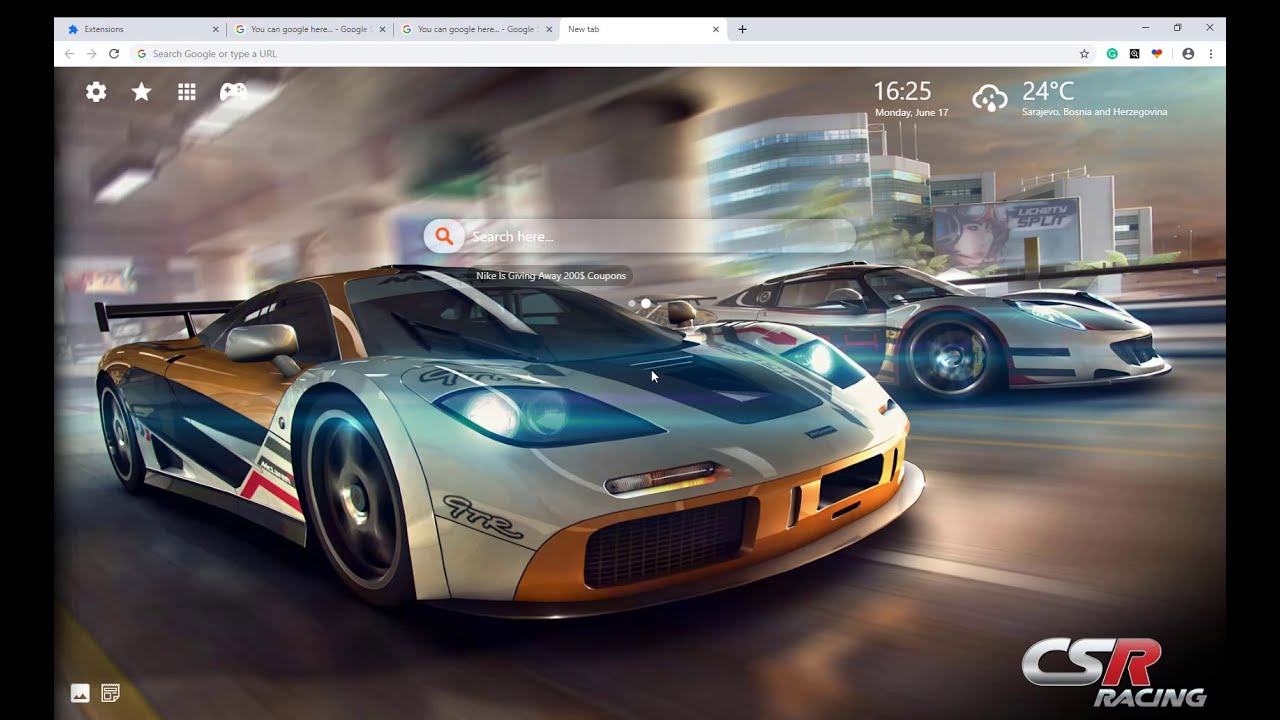The image size is (1280, 720).
Task: Restore down the Chrome window
Action: pyautogui.click(x=1177, y=28)
